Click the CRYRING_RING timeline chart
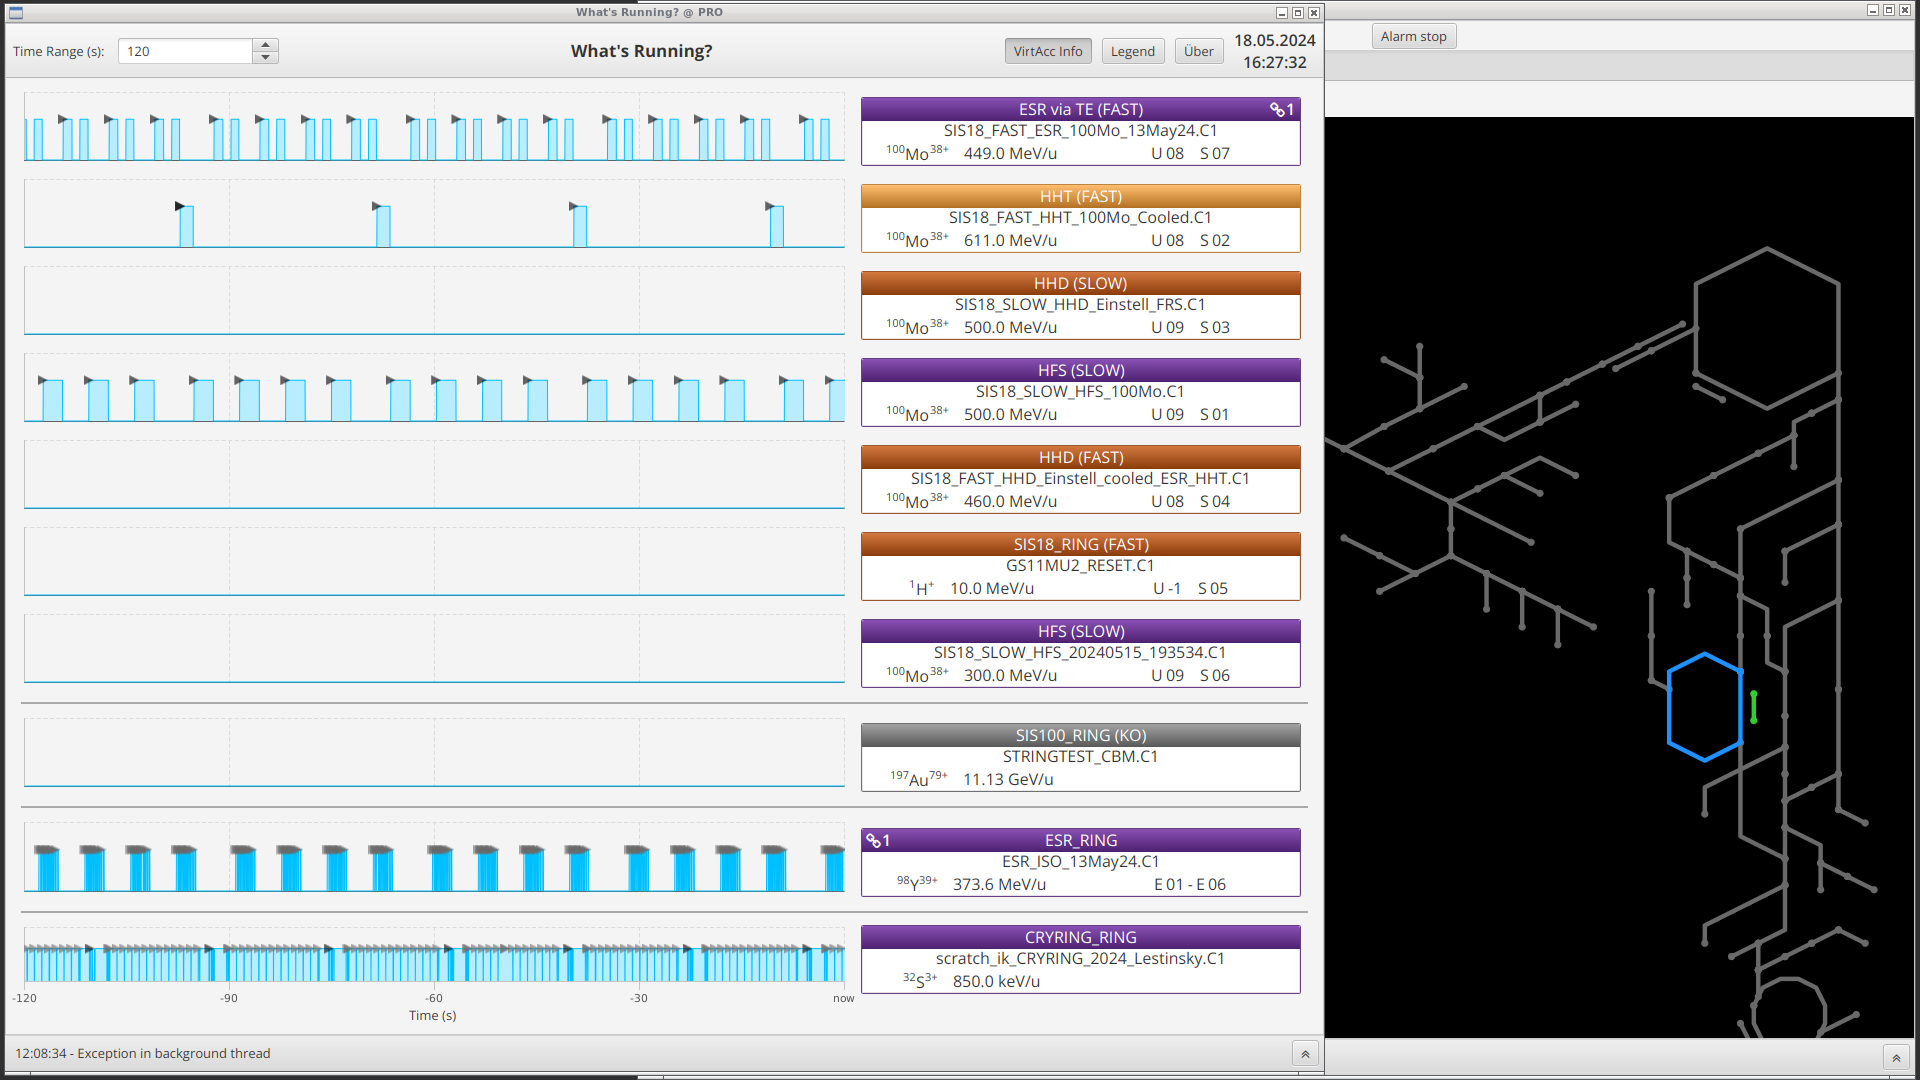 [434, 954]
